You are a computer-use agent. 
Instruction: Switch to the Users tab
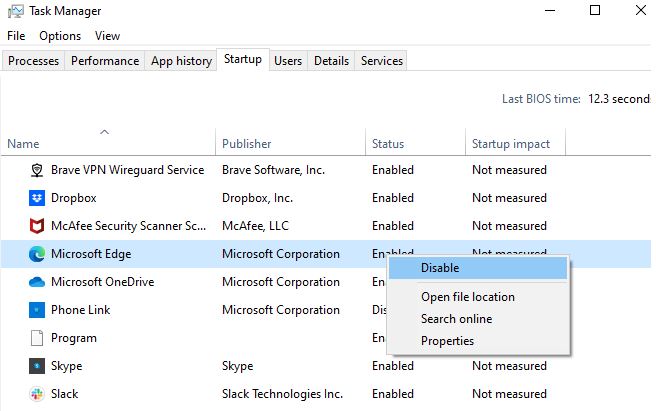[288, 61]
